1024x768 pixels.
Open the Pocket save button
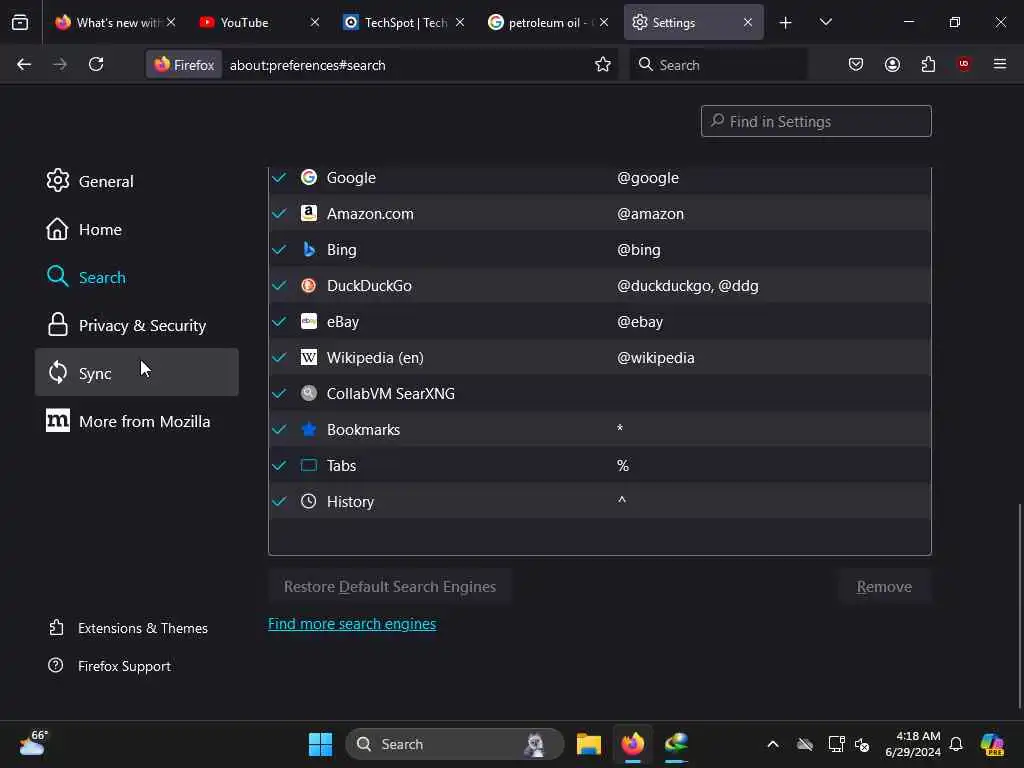click(856, 64)
